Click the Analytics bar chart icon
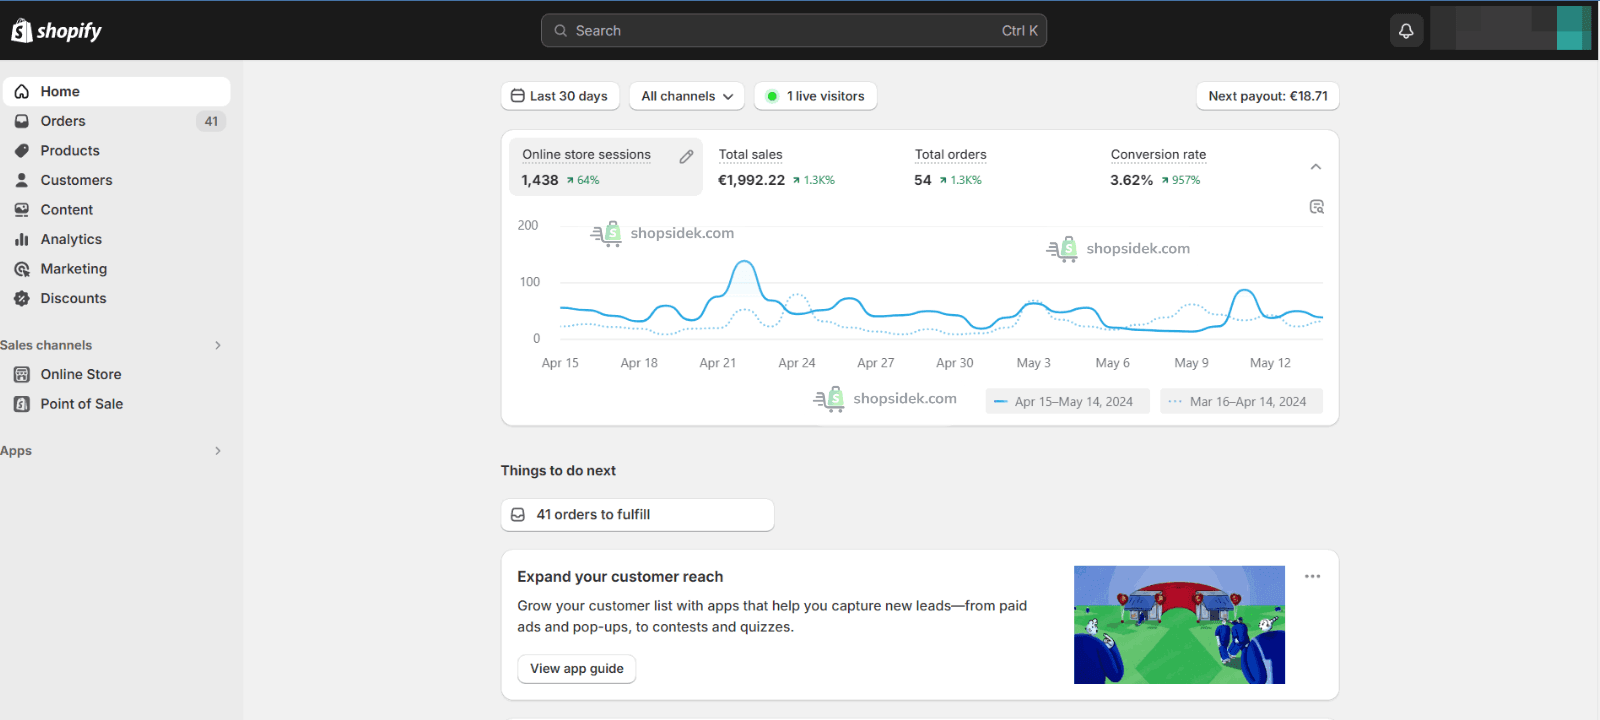The width and height of the screenshot is (1600, 720). coord(21,239)
